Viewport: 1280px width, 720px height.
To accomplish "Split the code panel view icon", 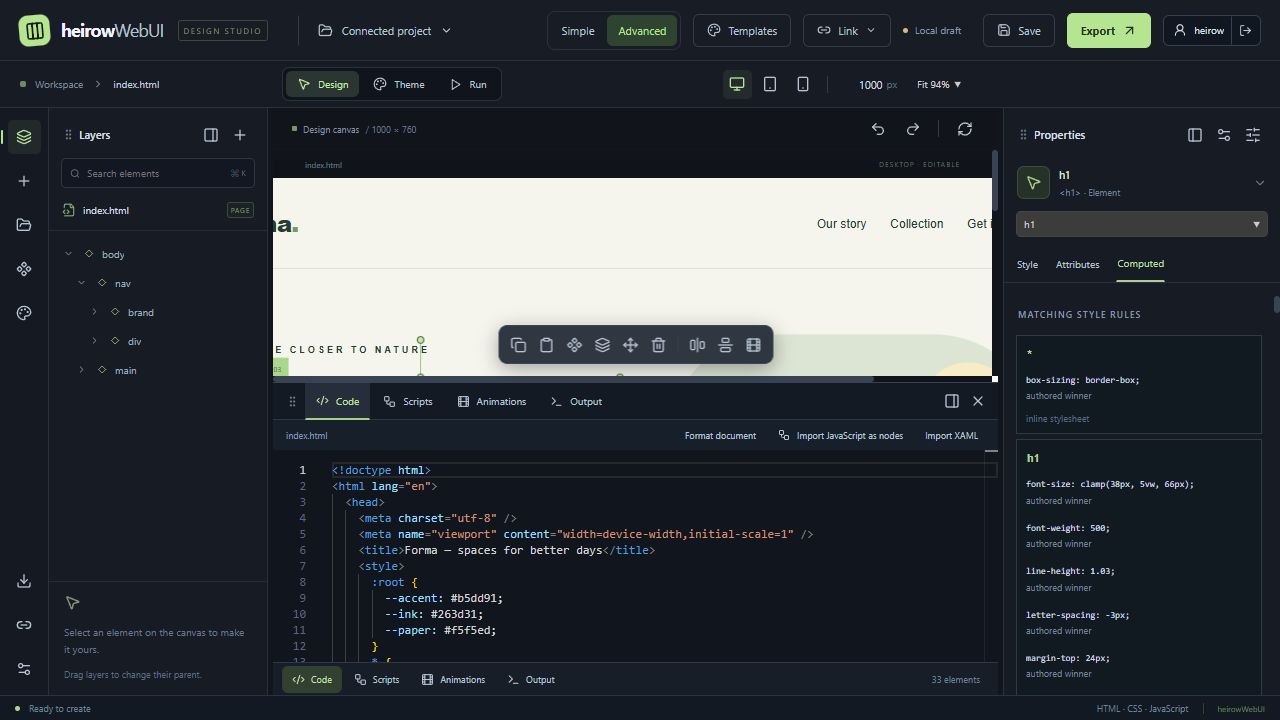I will tap(952, 401).
